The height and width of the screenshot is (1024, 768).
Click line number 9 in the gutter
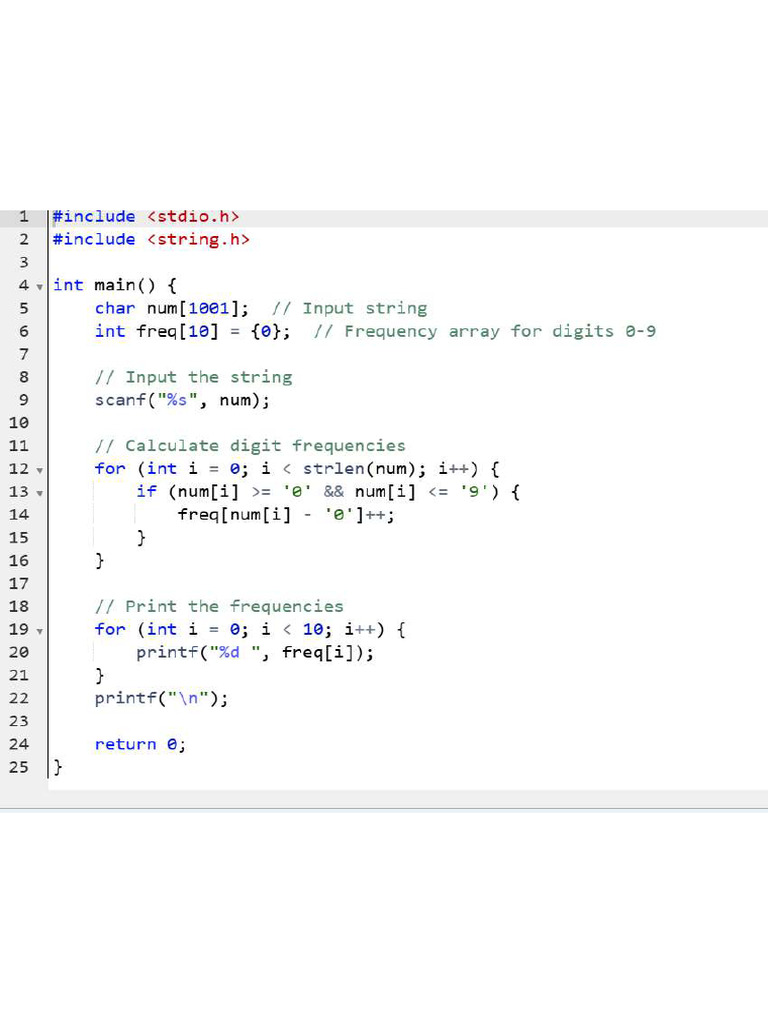24,400
